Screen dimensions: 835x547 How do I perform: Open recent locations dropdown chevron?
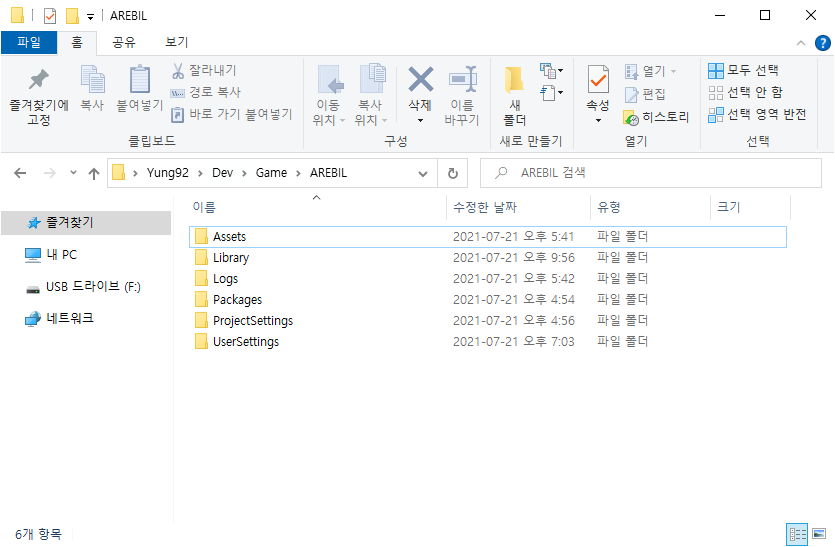pos(73,173)
